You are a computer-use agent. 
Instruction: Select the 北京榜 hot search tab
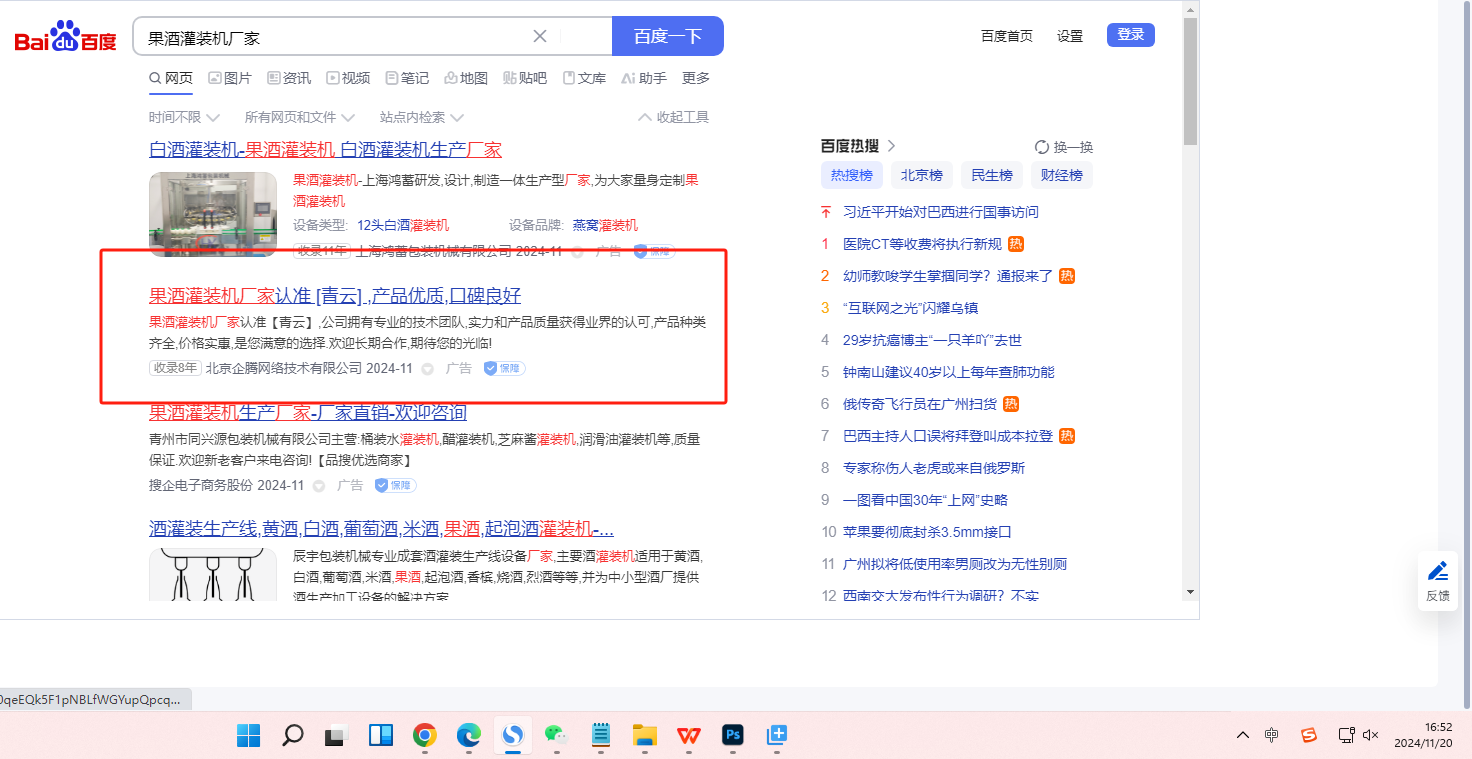[x=921, y=175]
